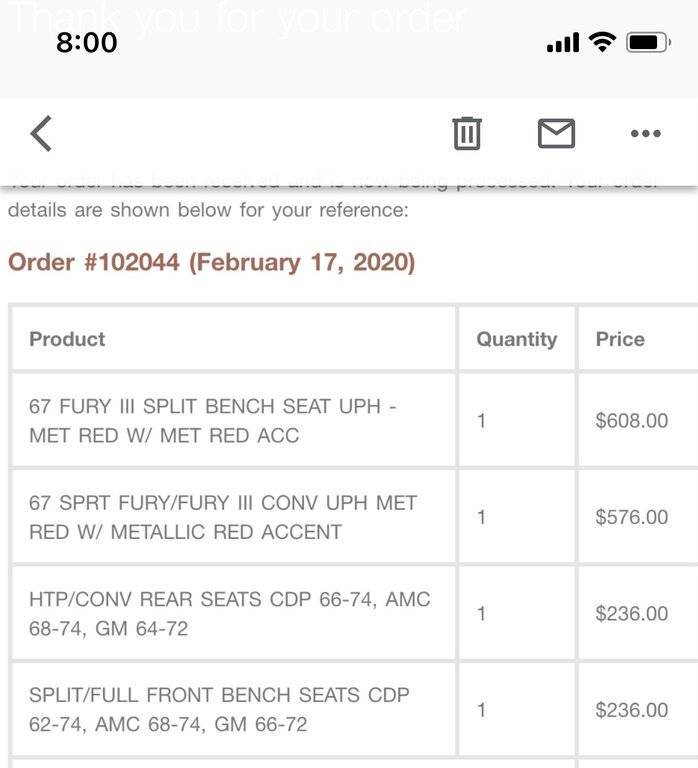Select HTP/CONV Rear Seats CDP product
Screen dimensions: 698x768
[229, 614]
